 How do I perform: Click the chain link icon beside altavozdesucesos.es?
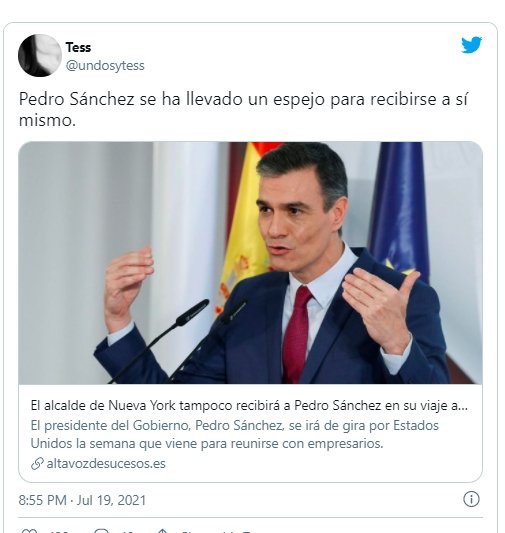(37, 464)
